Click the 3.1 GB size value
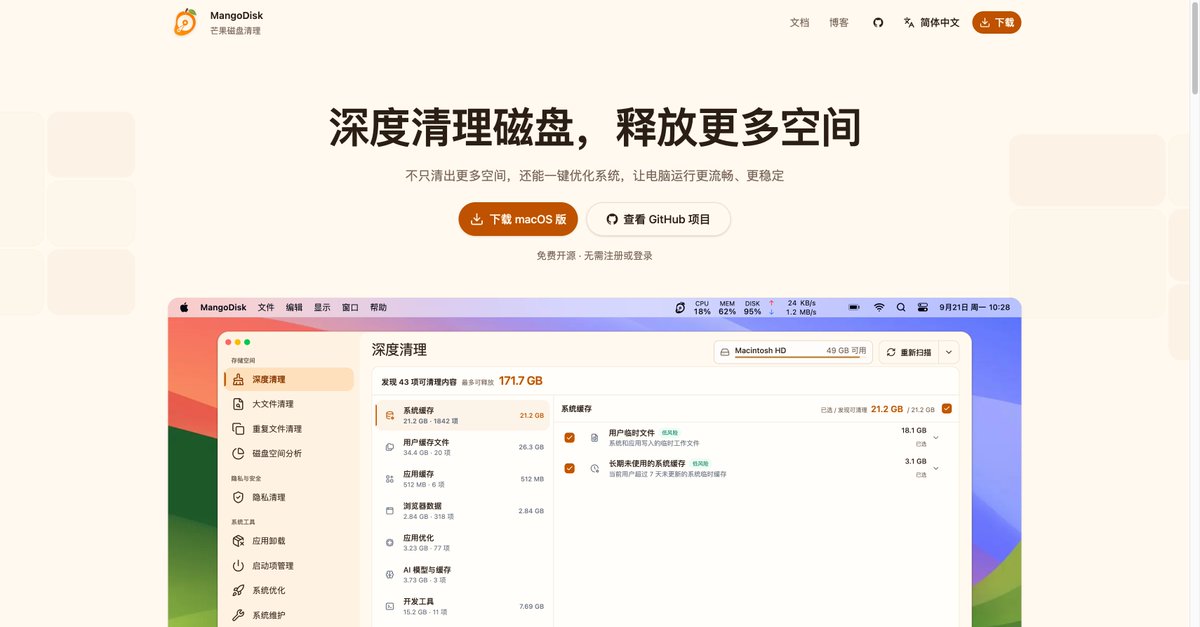 [916, 462]
